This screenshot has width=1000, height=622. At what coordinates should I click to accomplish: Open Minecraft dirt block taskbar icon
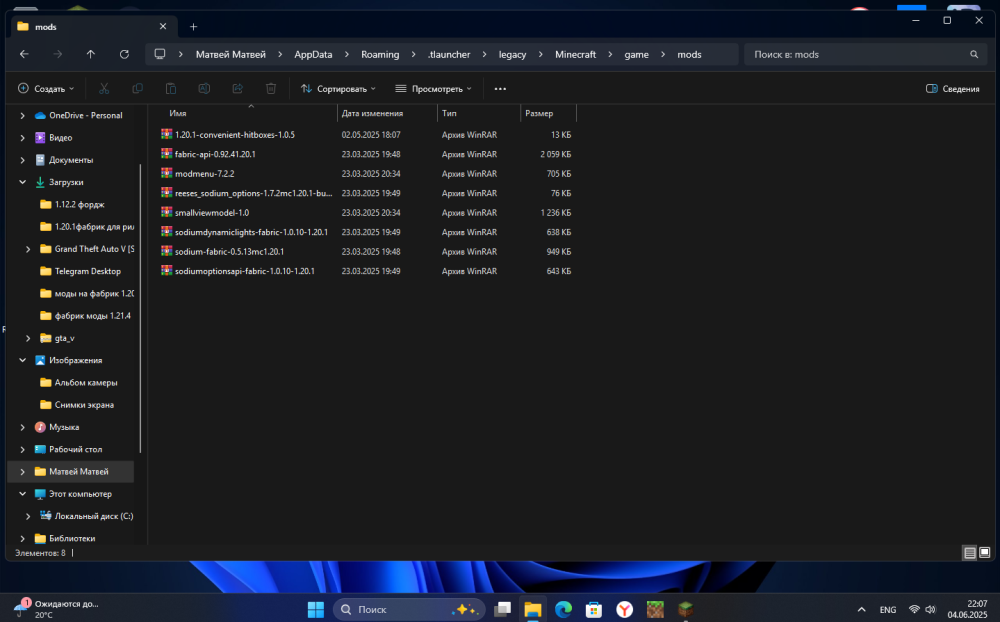655,609
